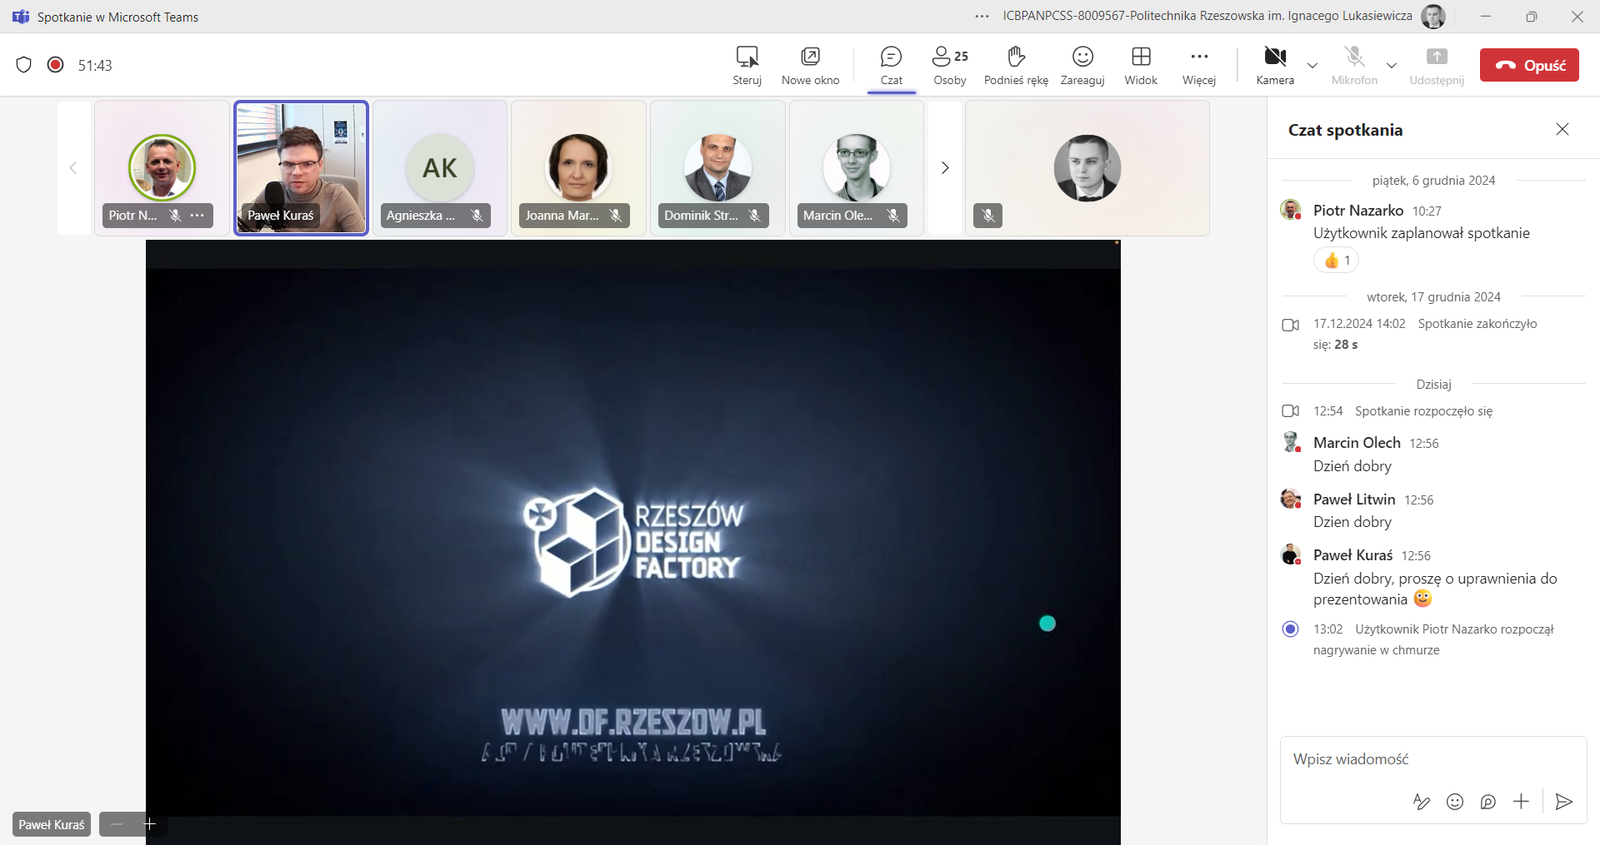Pop out meeting with Nowe okno
The height and width of the screenshot is (845, 1600).
click(810, 65)
